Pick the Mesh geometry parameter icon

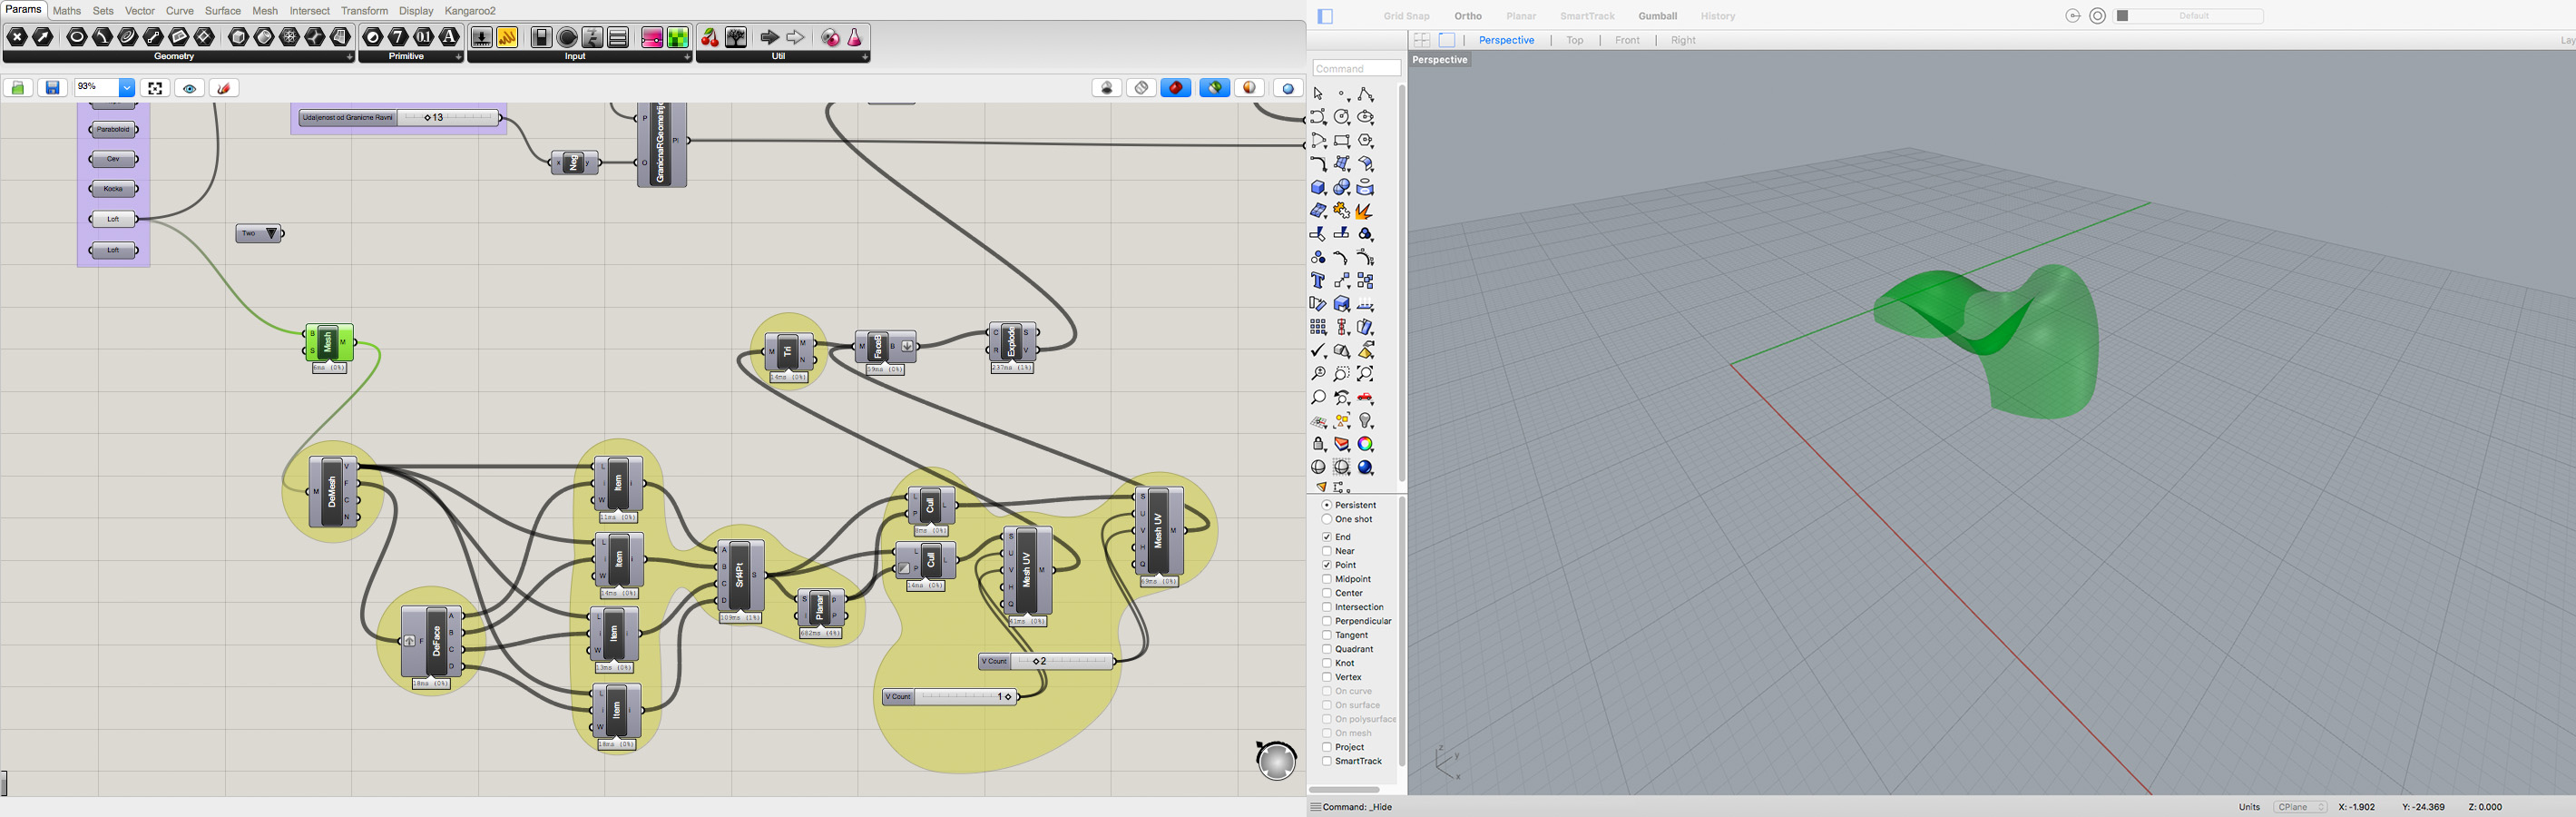pyautogui.click(x=289, y=38)
